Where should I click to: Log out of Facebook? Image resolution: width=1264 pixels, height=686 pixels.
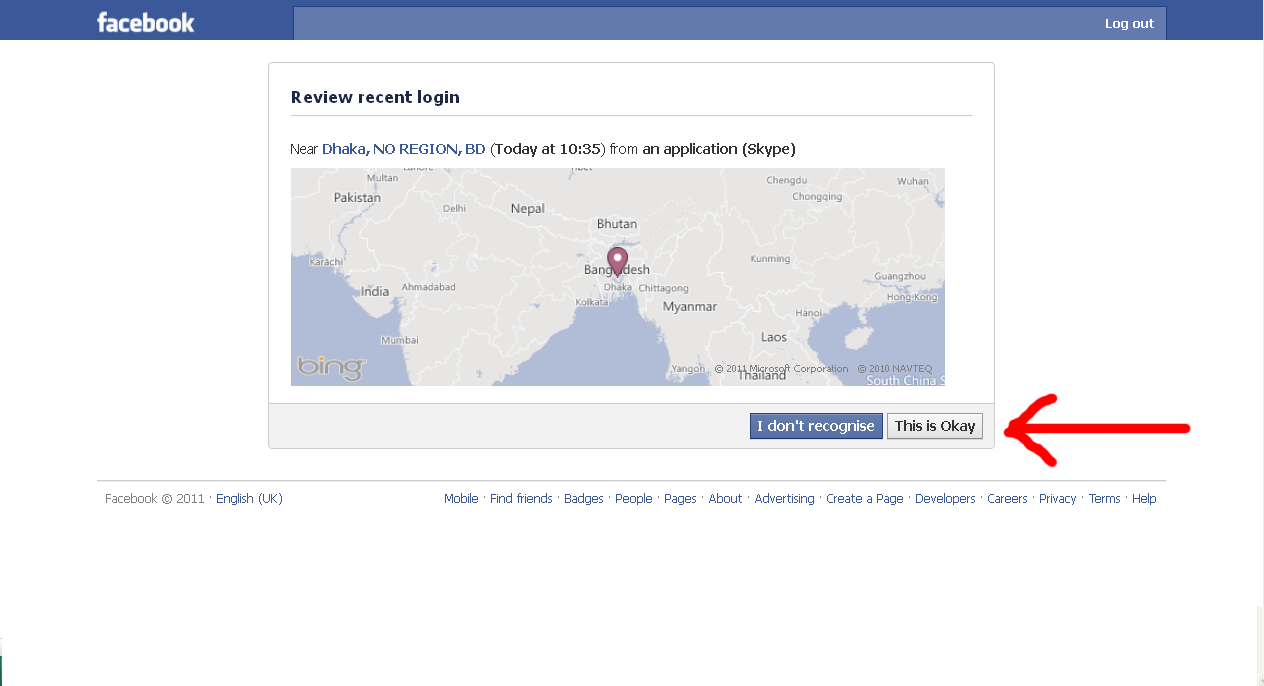[x=1129, y=23]
